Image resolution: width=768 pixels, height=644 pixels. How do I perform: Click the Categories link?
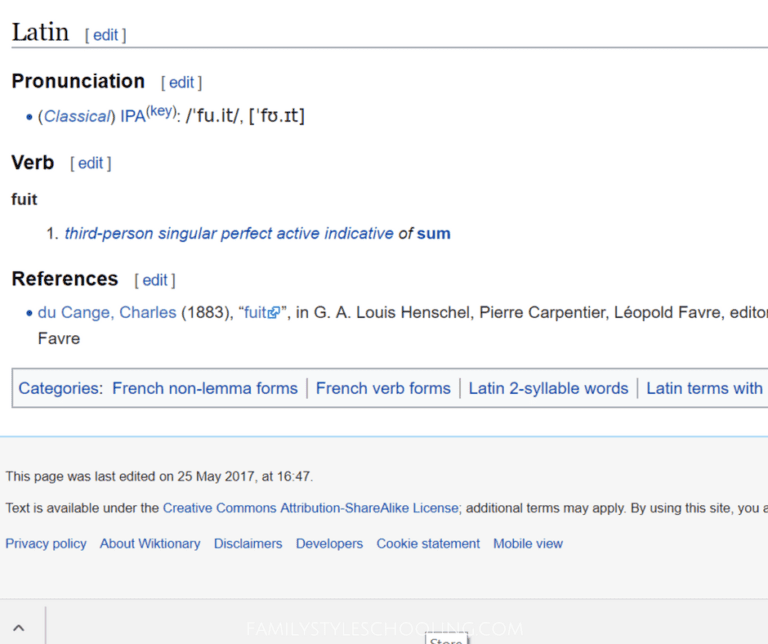[x=59, y=388]
